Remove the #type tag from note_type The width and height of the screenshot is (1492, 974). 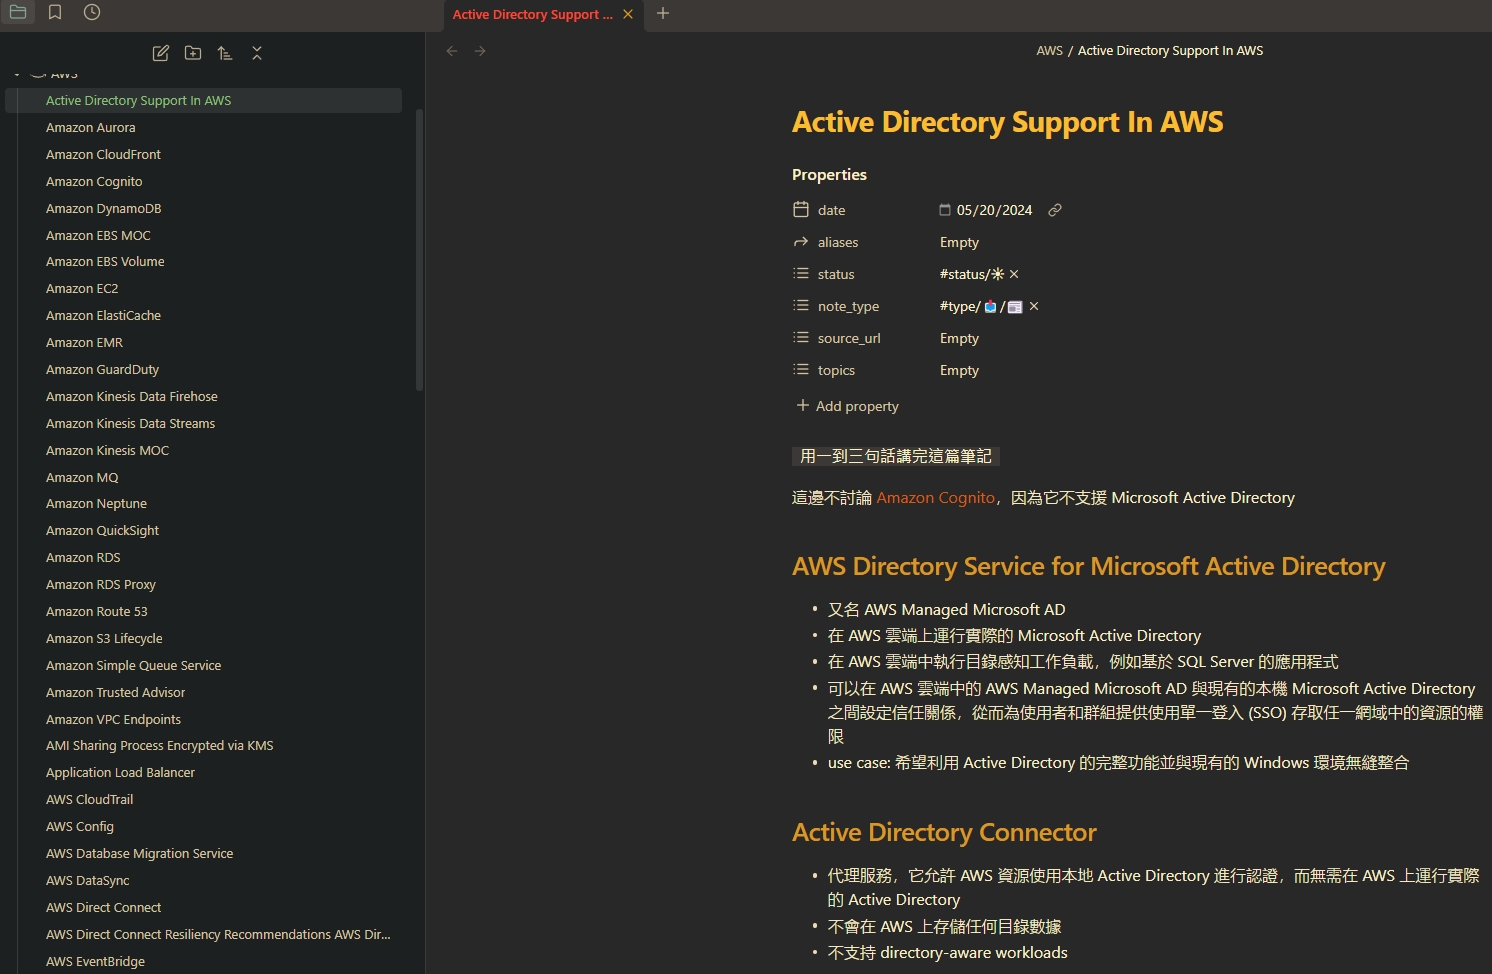[x=1034, y=306]
